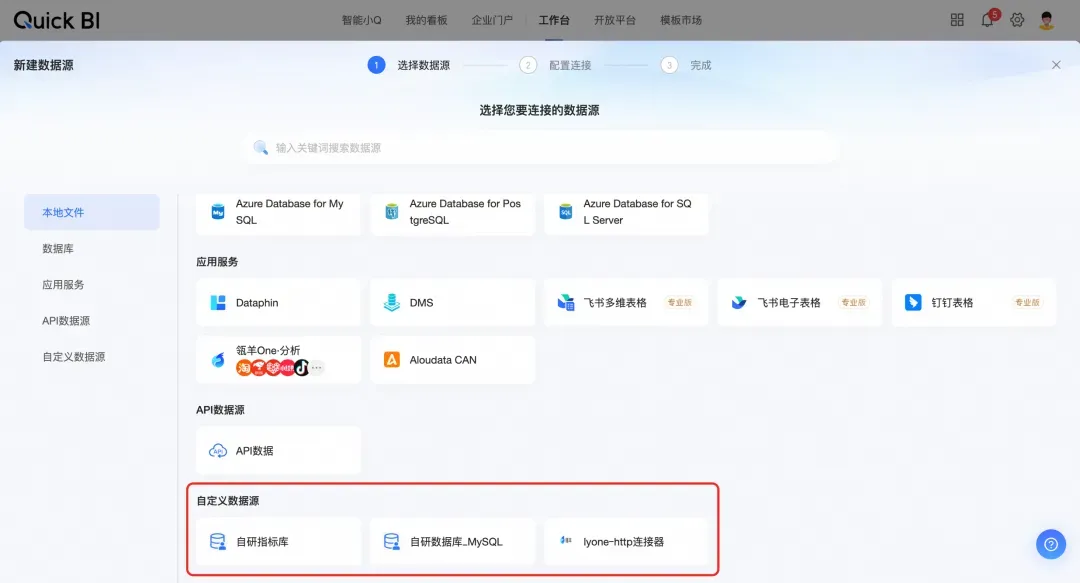Click the search magnifier icon
The image size is (1080, 583).
pos(260,147)
